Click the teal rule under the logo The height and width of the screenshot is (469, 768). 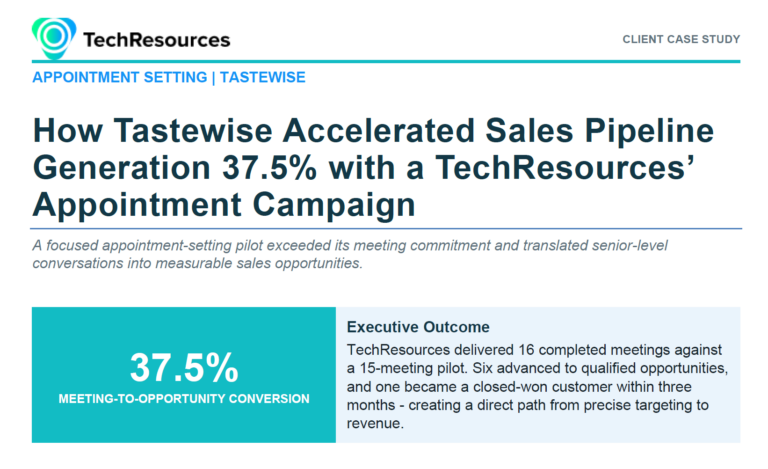tap(386, 62)
